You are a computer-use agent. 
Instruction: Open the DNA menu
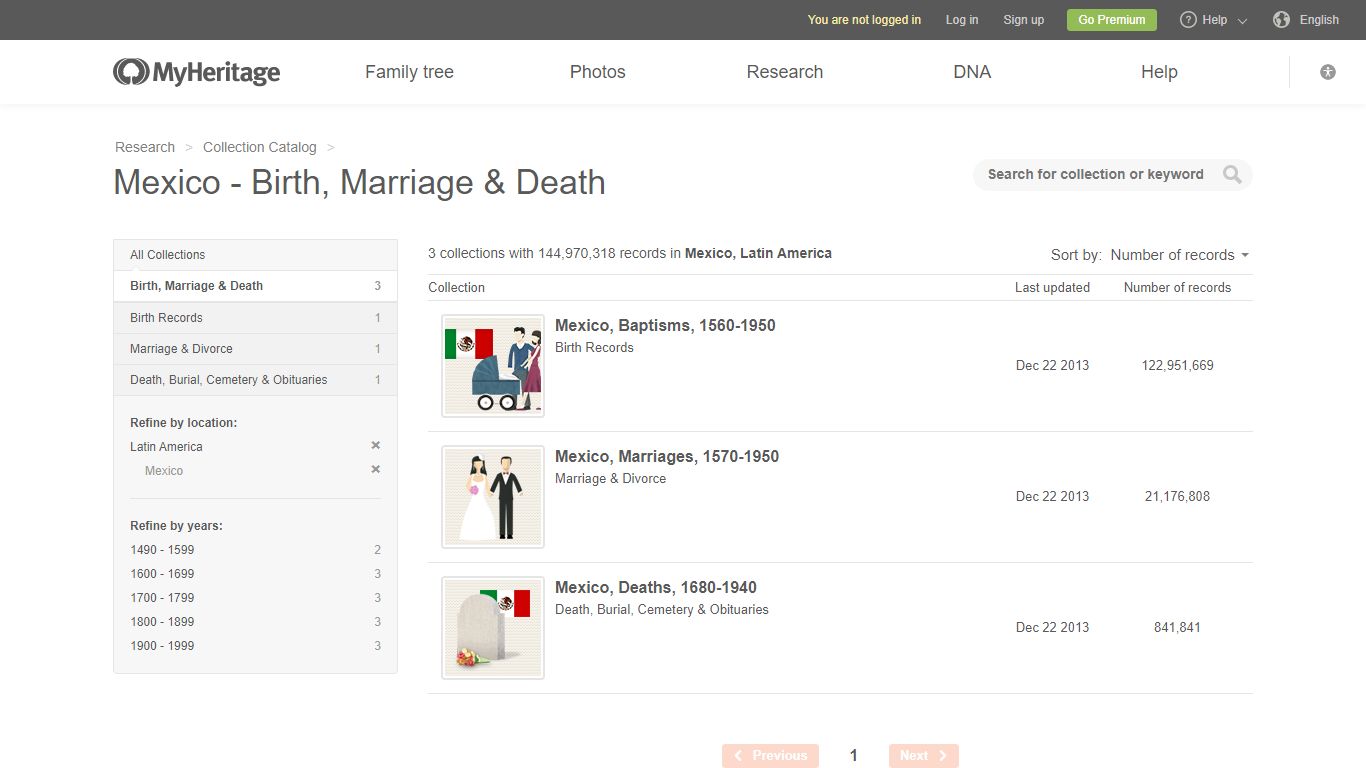tap(972, 72)
